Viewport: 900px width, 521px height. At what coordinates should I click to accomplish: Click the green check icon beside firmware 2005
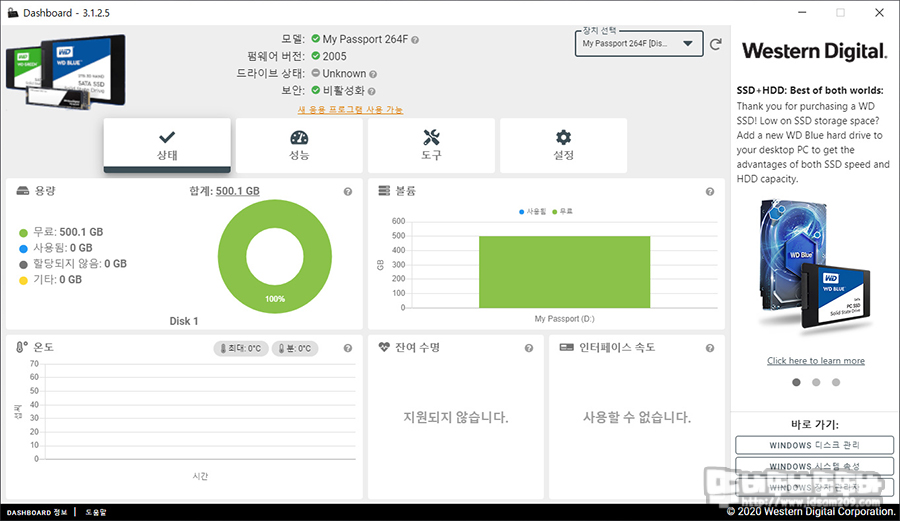[316, 56]
